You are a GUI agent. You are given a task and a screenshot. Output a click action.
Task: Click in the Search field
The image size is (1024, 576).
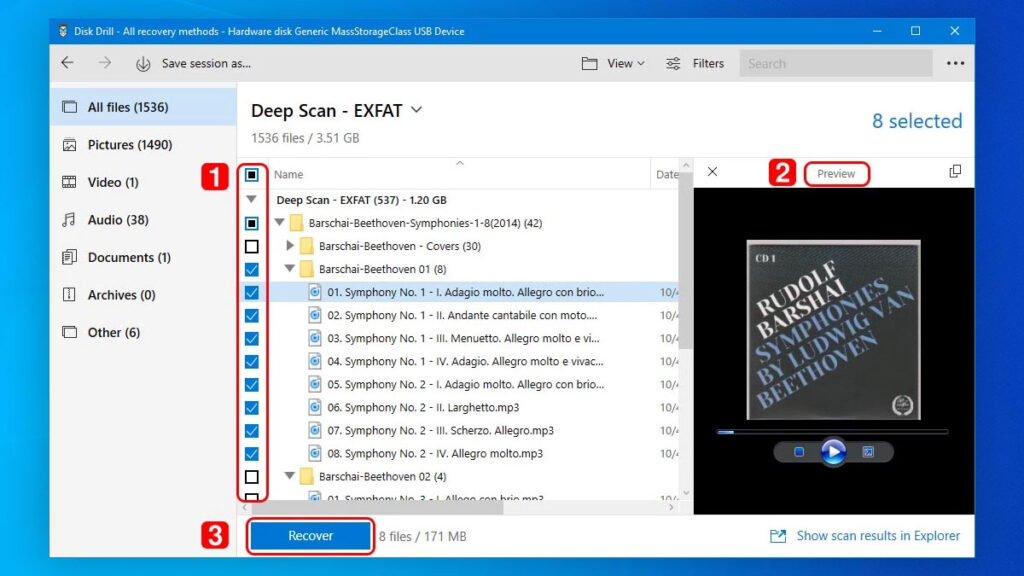point(835,63)
